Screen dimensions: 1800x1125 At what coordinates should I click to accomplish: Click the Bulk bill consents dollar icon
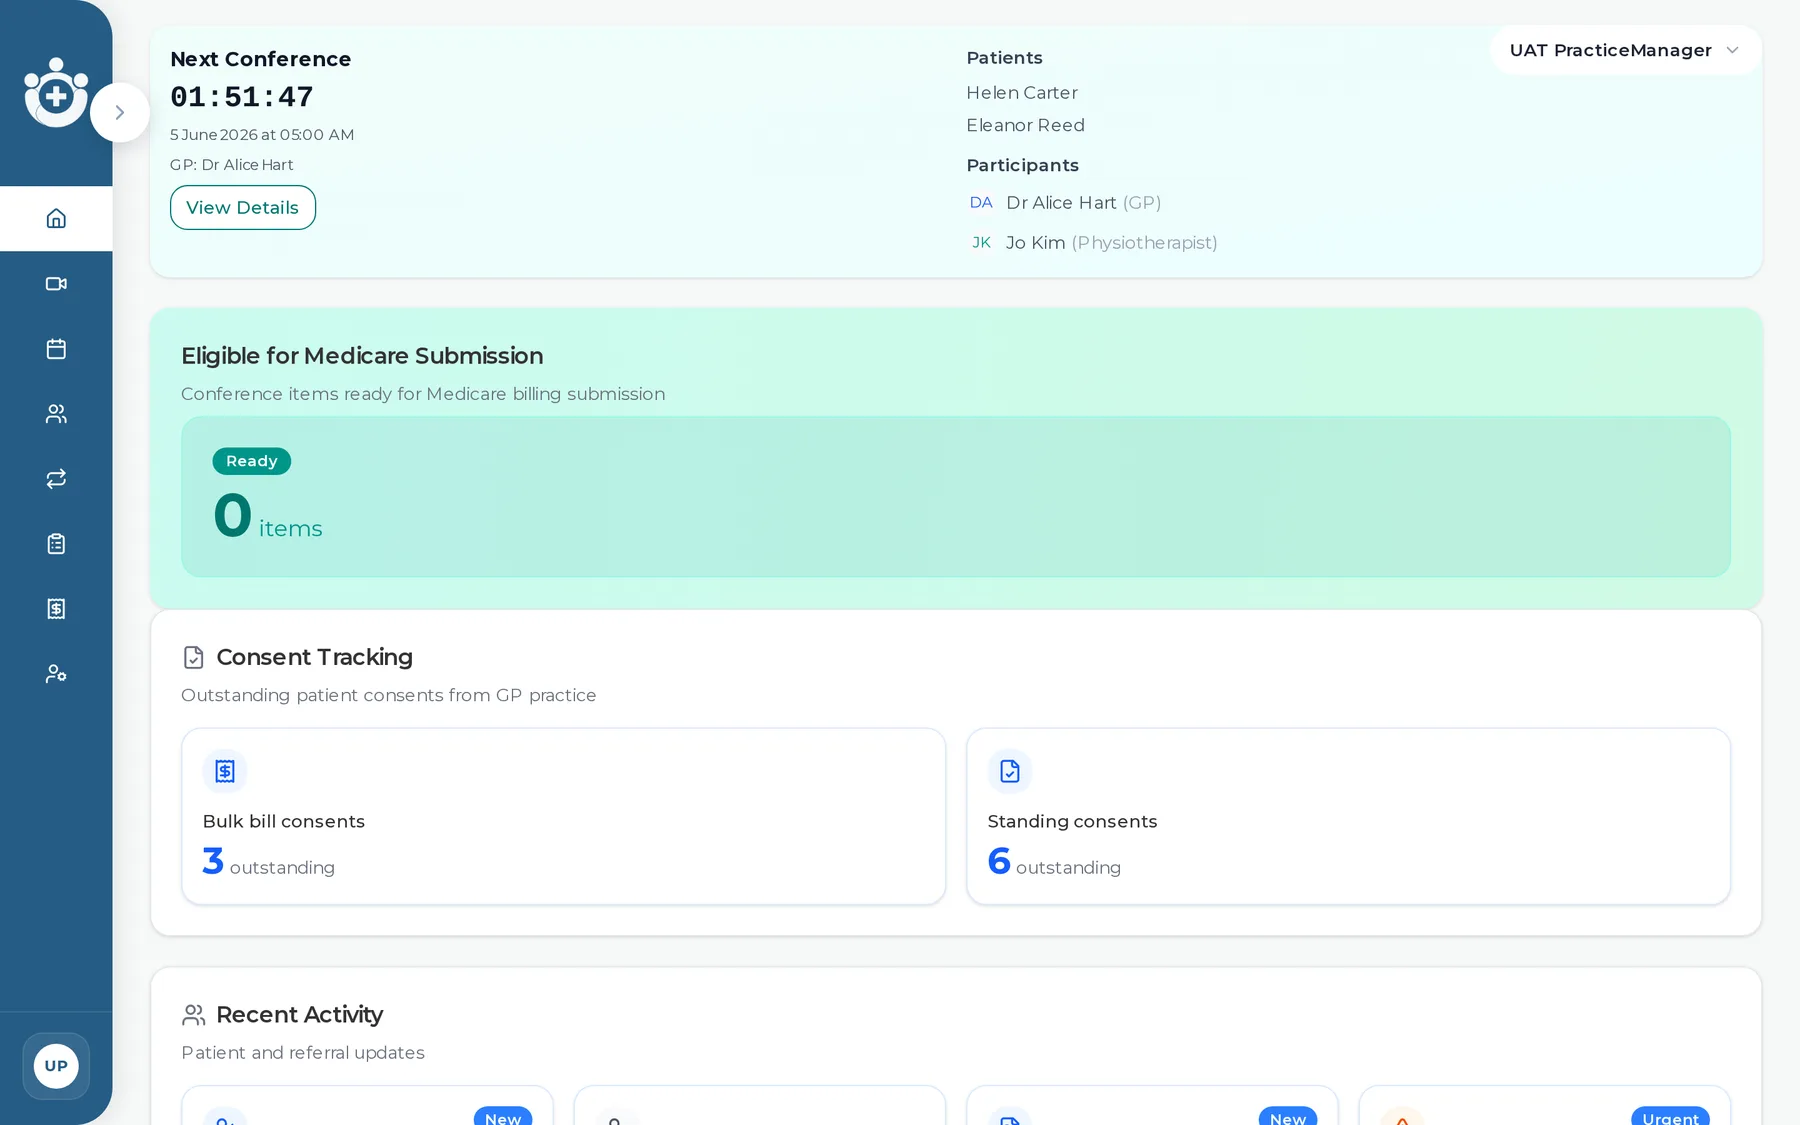click(225, 771)
